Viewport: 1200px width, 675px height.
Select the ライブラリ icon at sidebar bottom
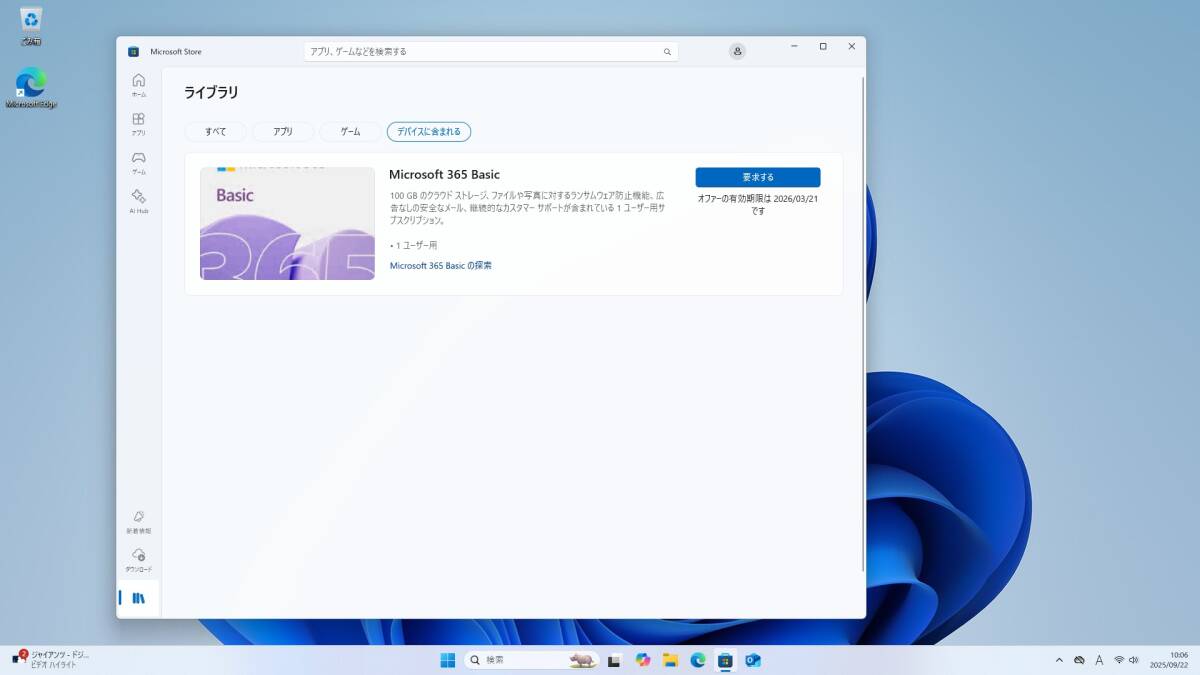[139, 597]
